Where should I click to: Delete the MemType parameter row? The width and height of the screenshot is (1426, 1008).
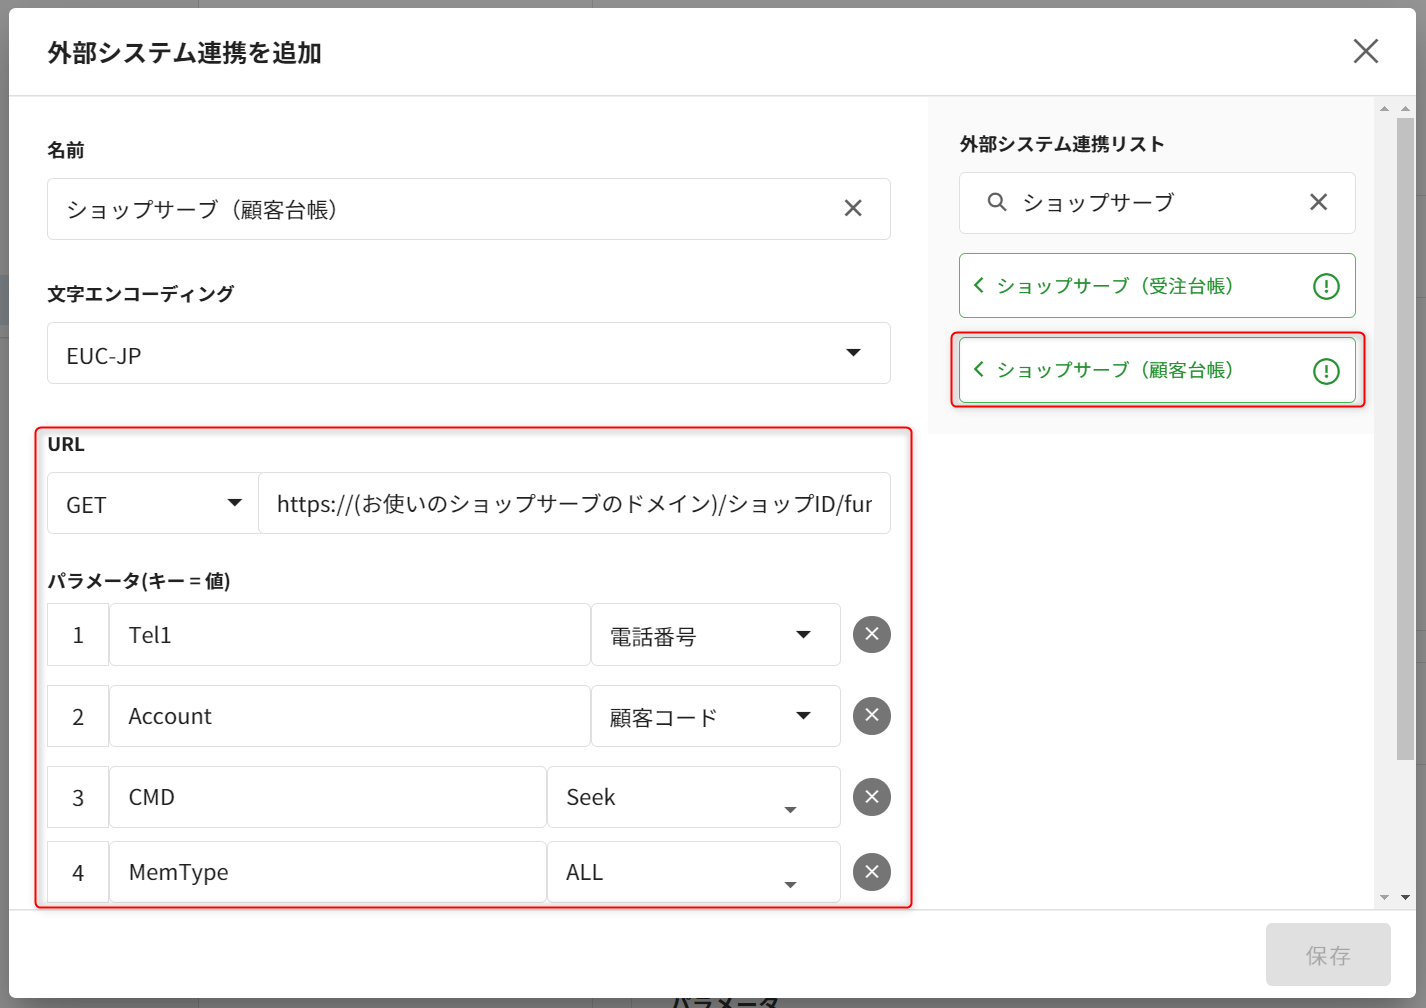pos(871,872)
